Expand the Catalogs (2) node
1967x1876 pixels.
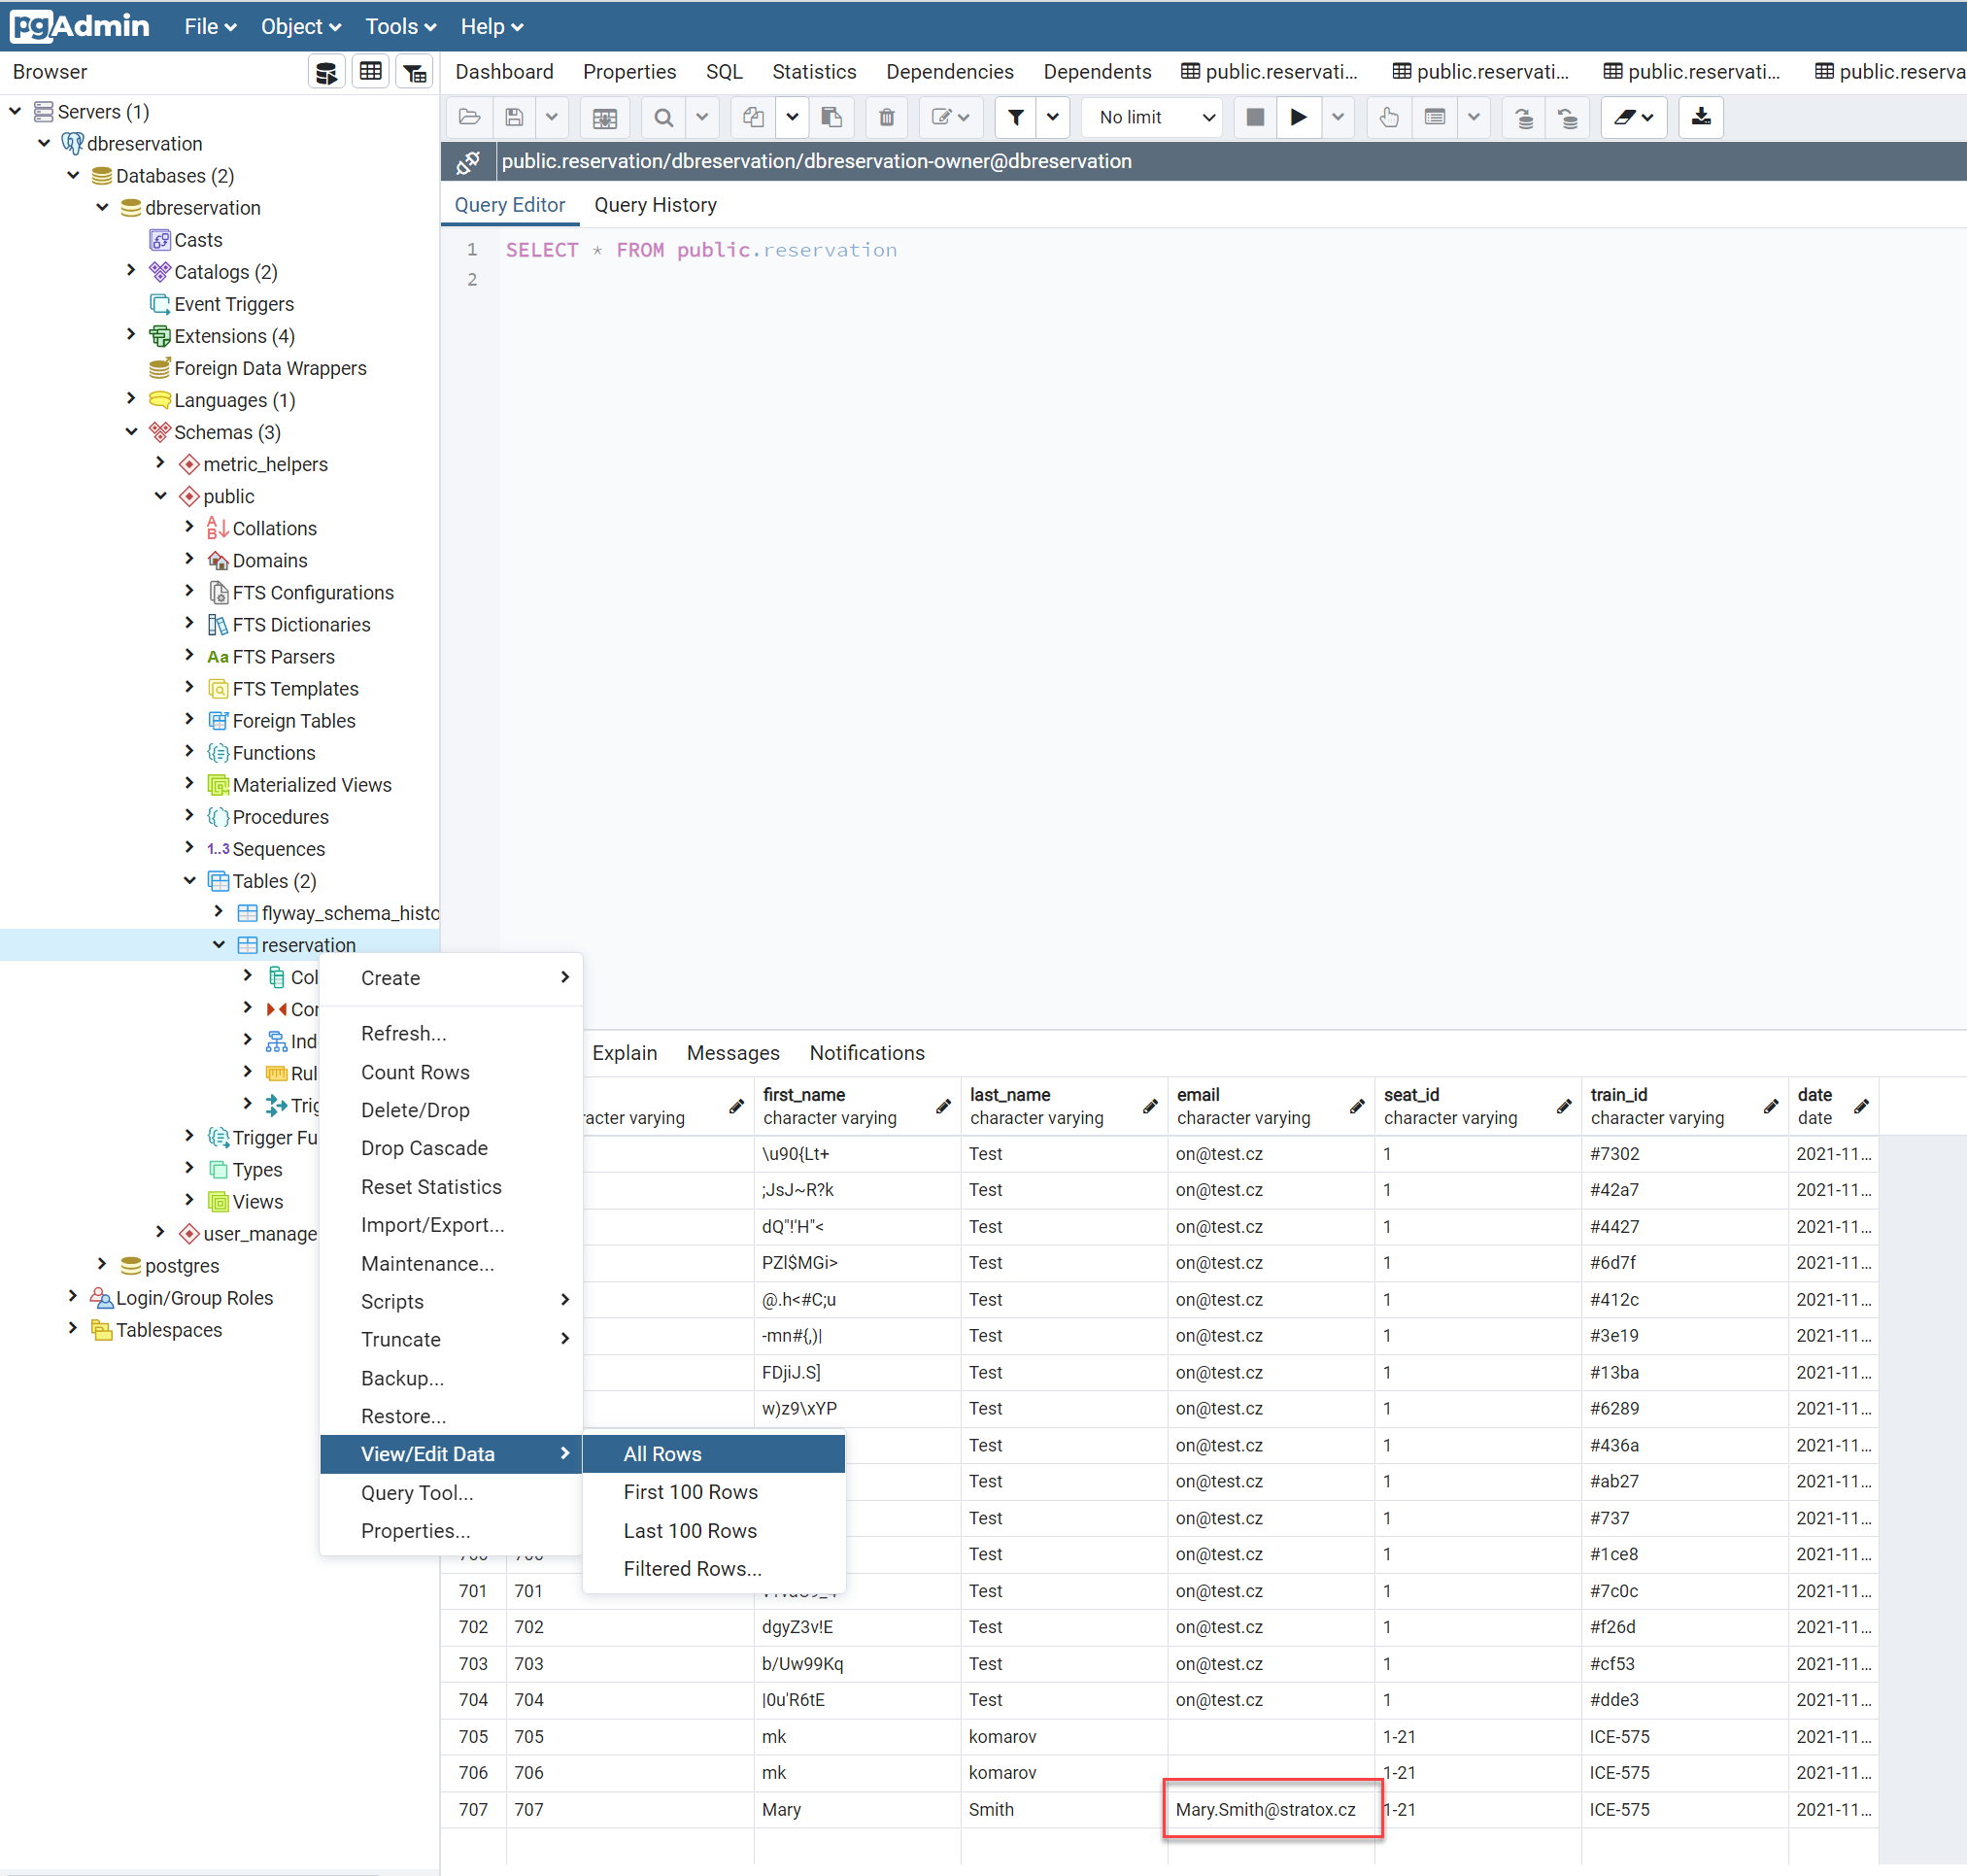(x=131, y=271)
